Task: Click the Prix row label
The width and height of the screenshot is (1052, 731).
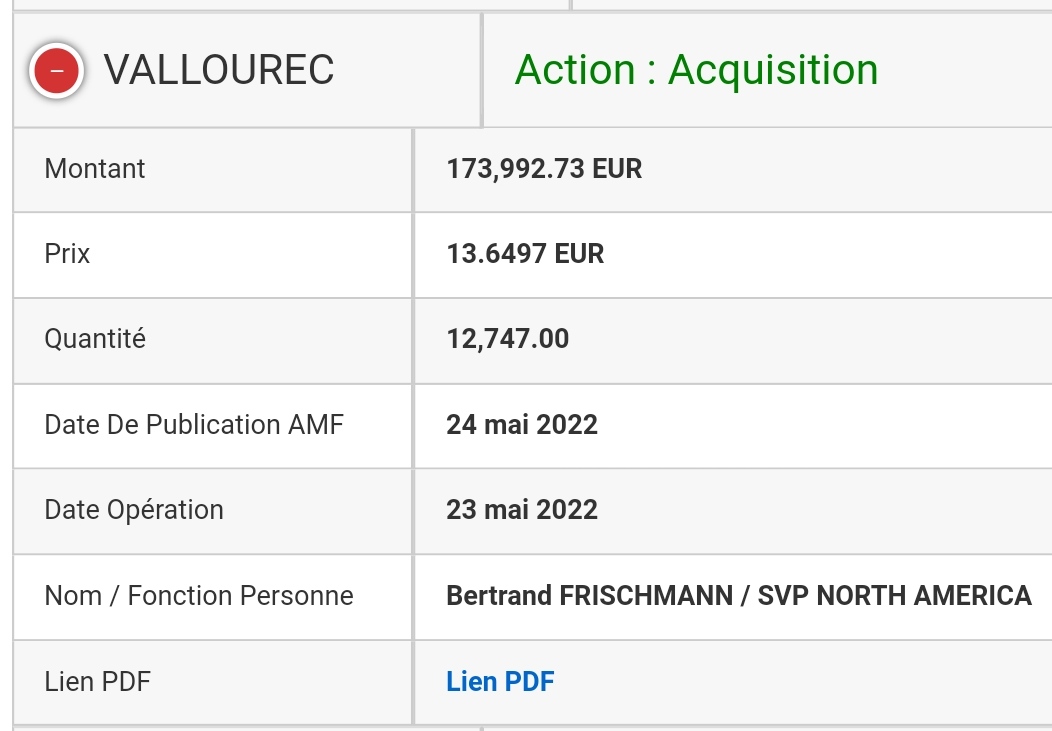Action: pos(67,254)
